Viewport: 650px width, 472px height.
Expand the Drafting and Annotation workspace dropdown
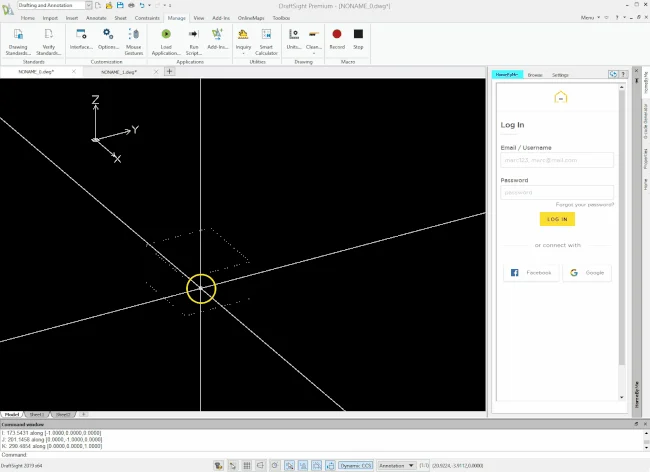[88, 5]
